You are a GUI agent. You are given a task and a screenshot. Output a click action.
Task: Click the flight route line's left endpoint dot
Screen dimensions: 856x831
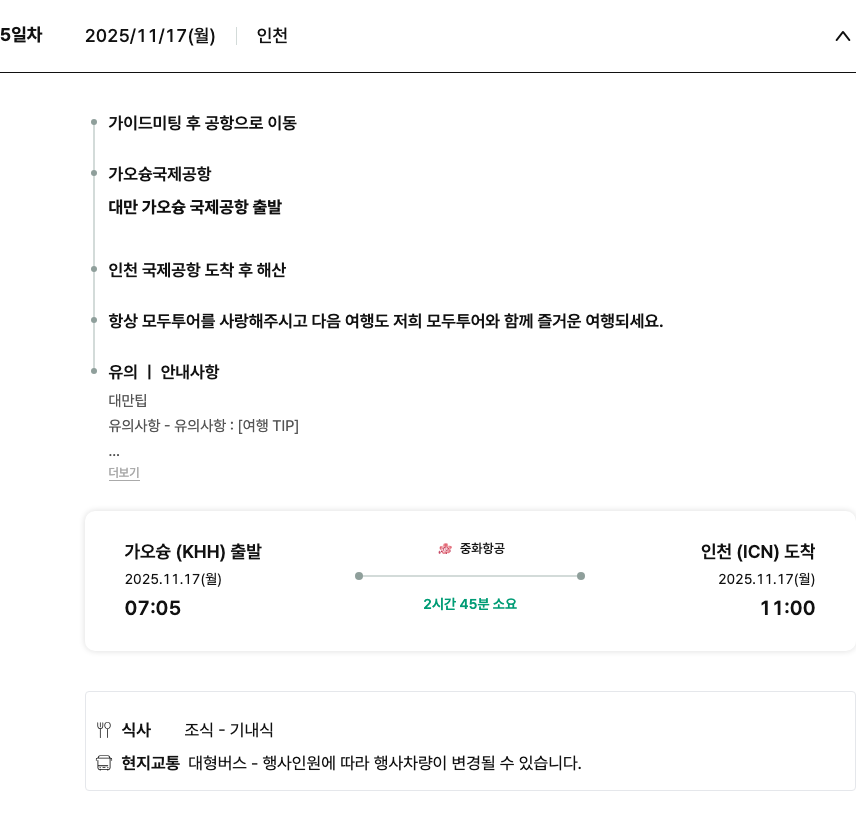[x=359, y=576]
